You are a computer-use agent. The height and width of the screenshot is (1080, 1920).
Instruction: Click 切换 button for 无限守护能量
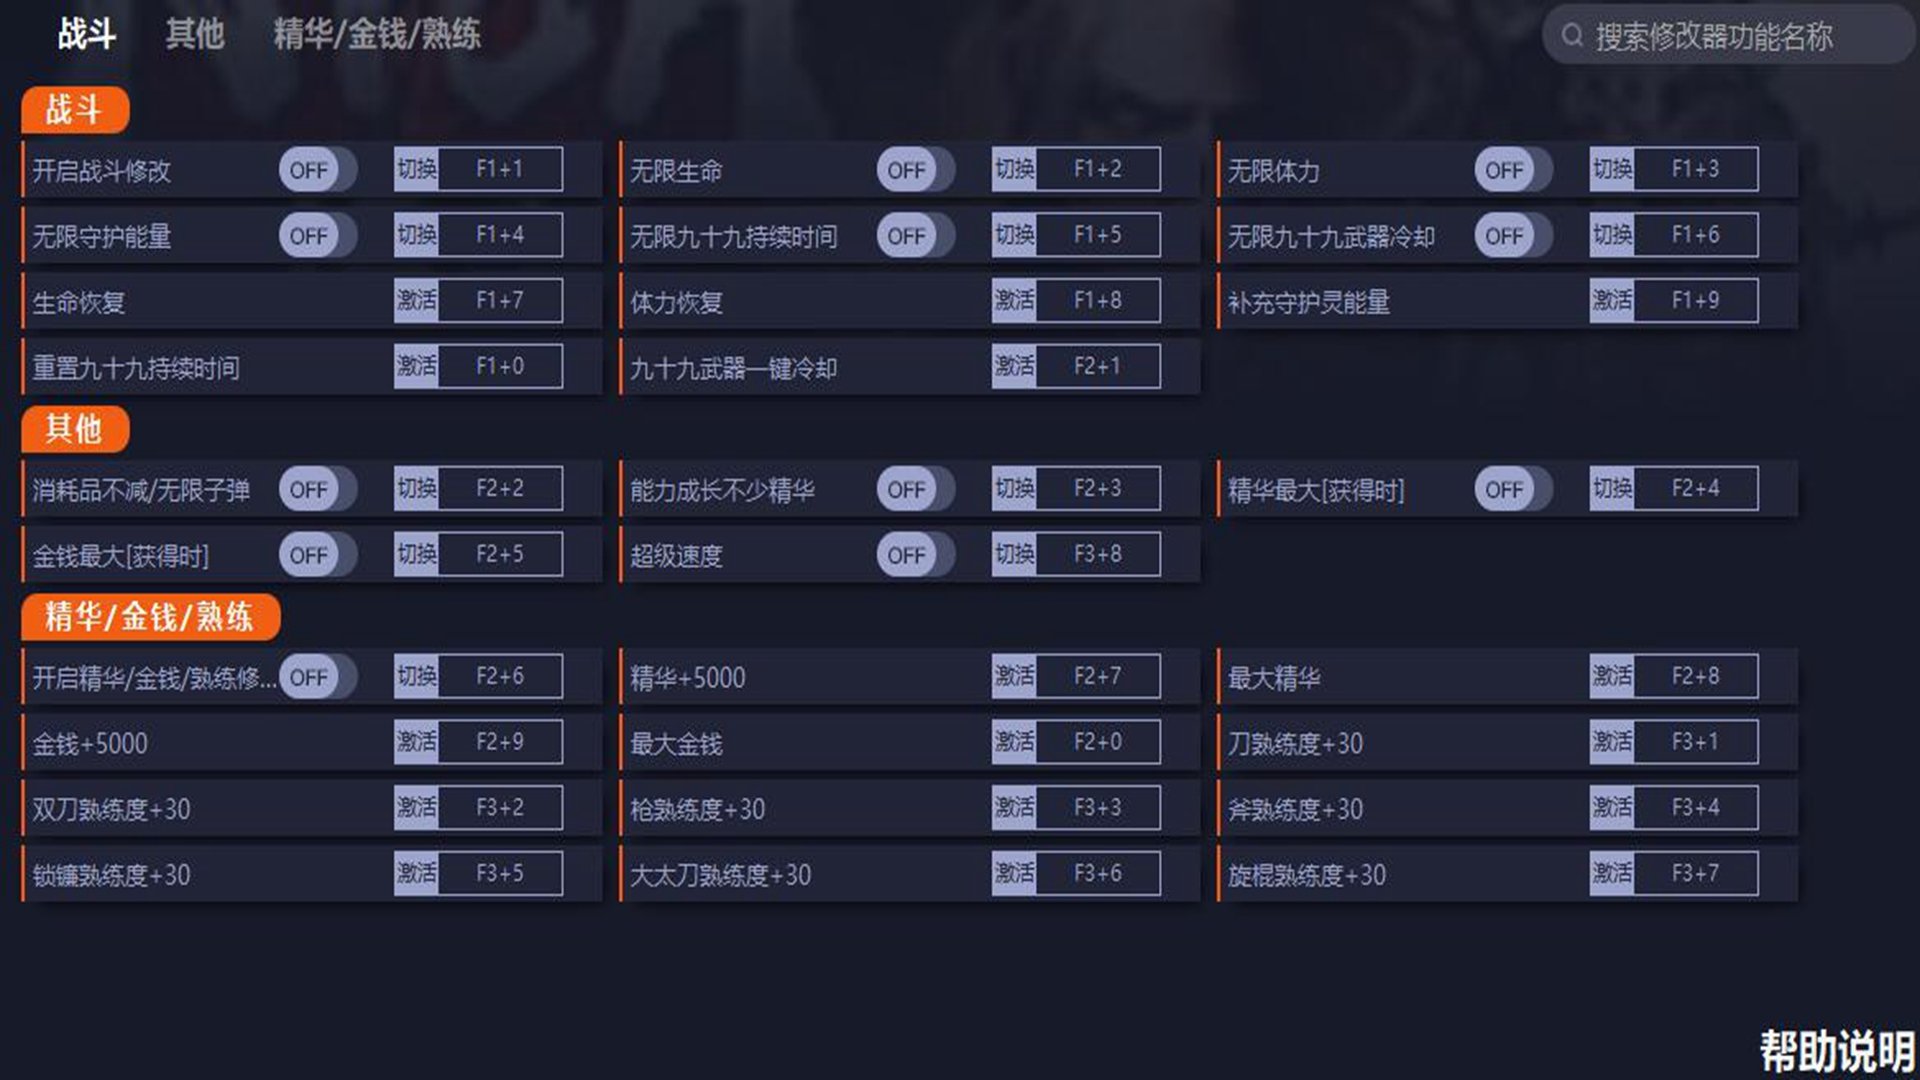tap(416, 235)
